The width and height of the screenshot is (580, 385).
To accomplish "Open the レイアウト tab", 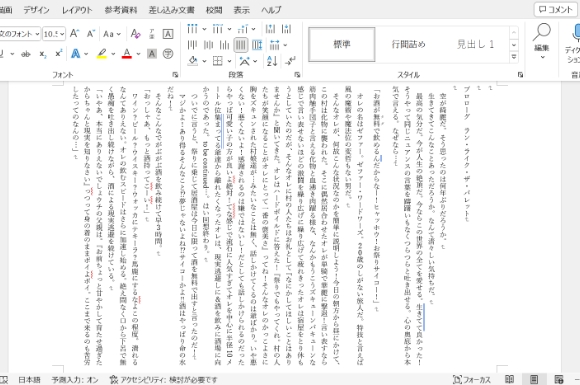I will point(77,10).
